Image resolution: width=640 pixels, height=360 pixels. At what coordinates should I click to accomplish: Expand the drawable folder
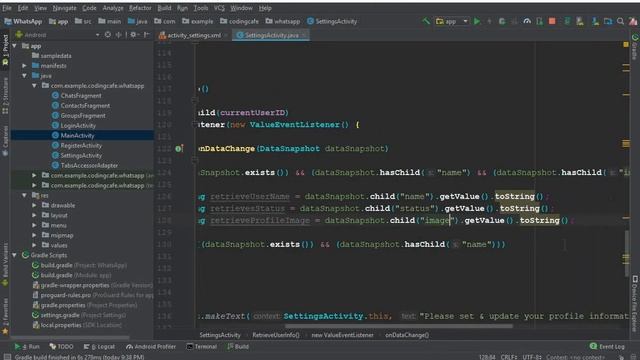point(34,205)
